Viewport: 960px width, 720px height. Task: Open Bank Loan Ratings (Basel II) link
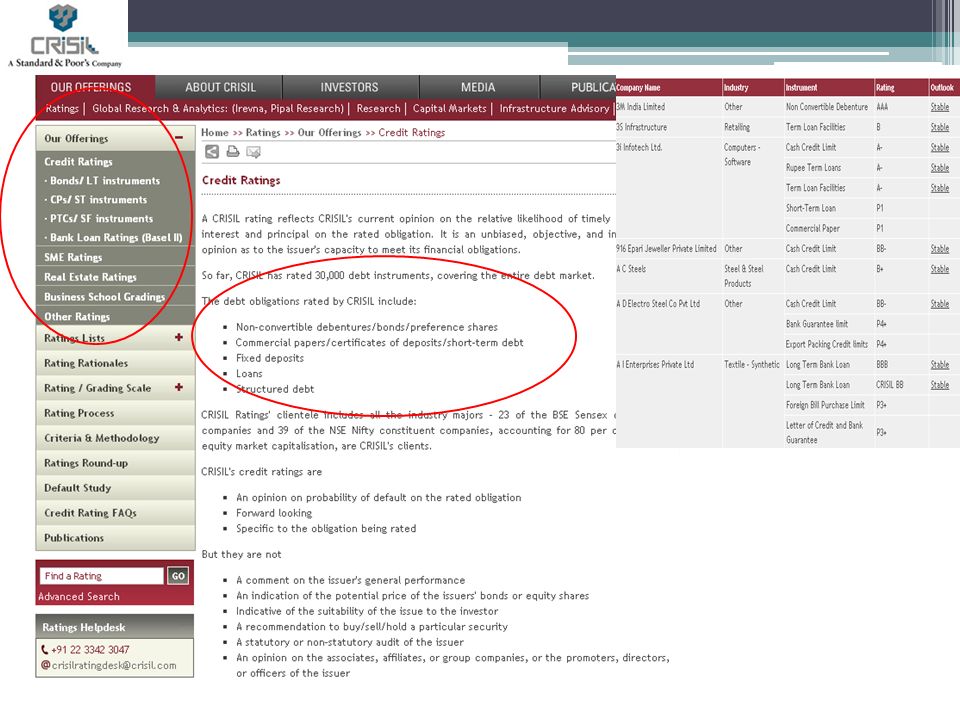pos(116,238)
